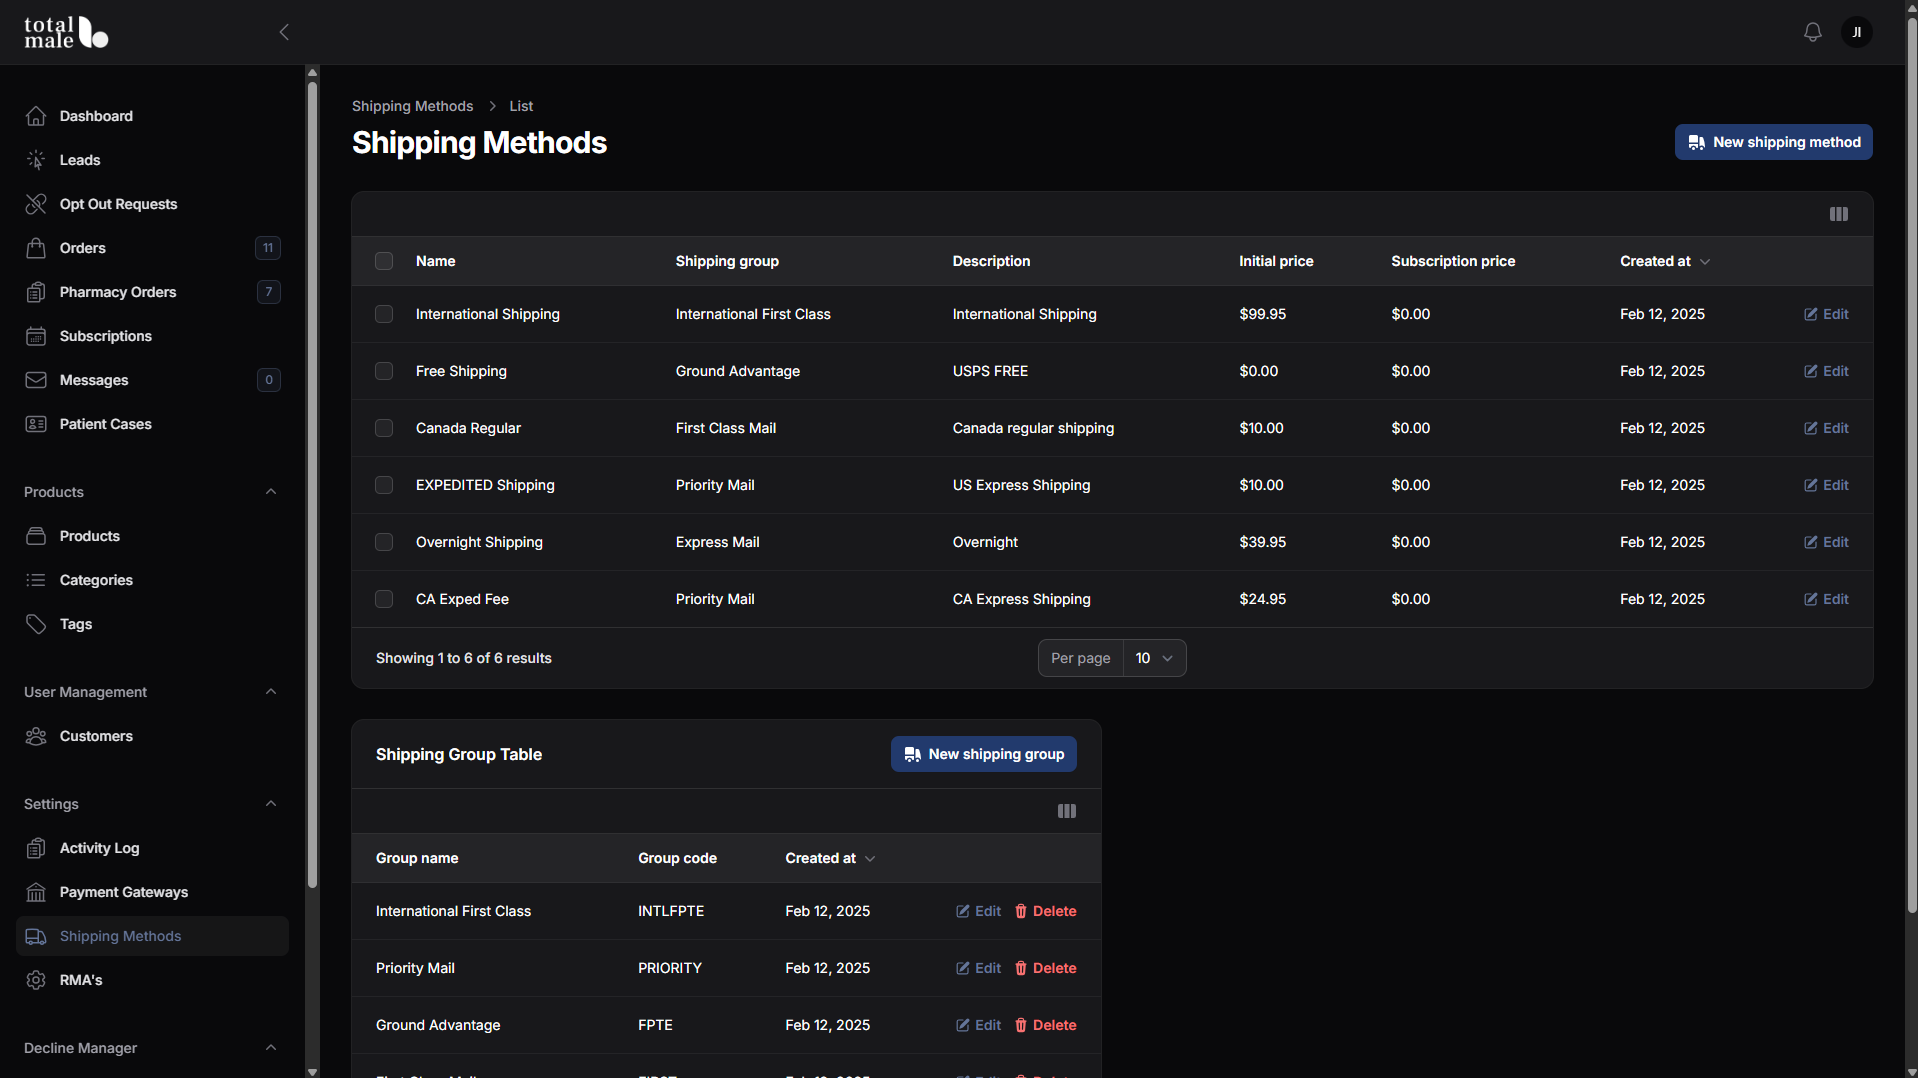Click the Payment Gateways bank icon
Image resolution: width=1918 pixels, height=1078 pixels.
(x=36, y=892)
